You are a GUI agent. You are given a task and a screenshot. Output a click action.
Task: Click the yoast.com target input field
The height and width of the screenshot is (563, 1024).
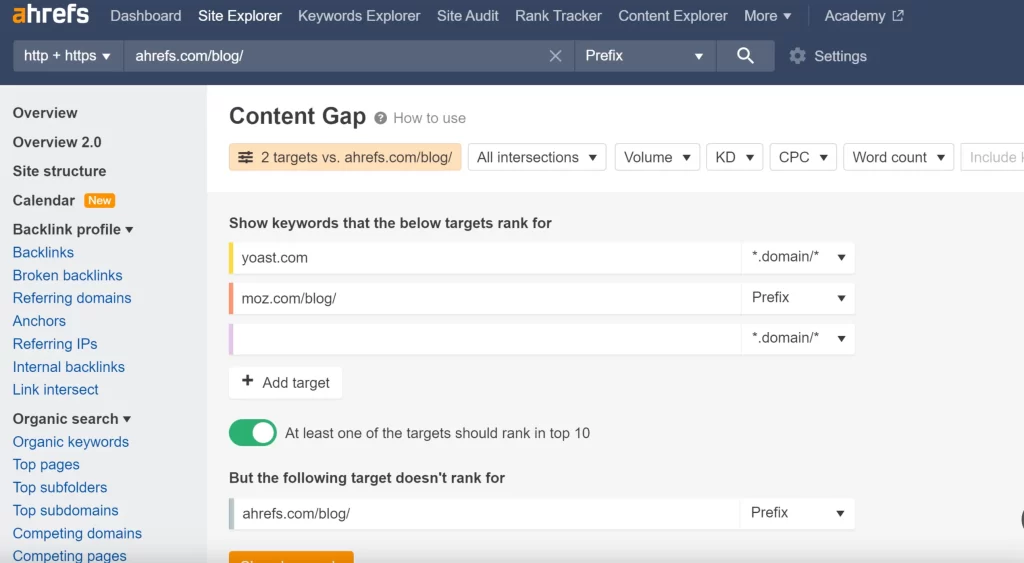(487, 257)
